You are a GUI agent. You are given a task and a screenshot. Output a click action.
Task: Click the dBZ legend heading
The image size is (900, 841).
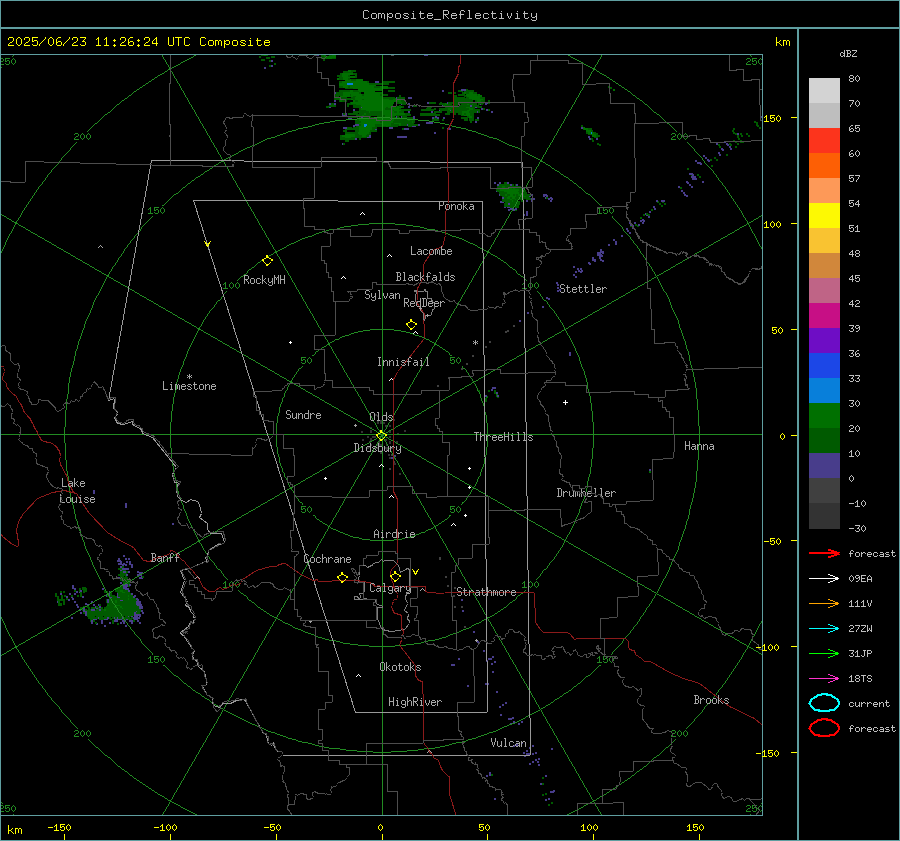click(848, 53)
